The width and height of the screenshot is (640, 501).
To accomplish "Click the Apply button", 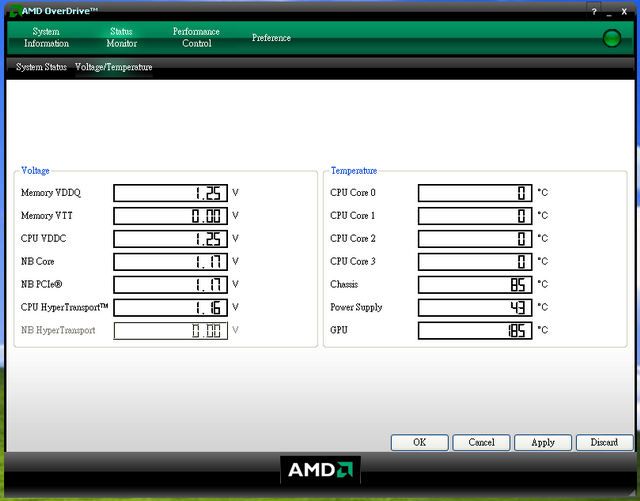I will point(543,443).
